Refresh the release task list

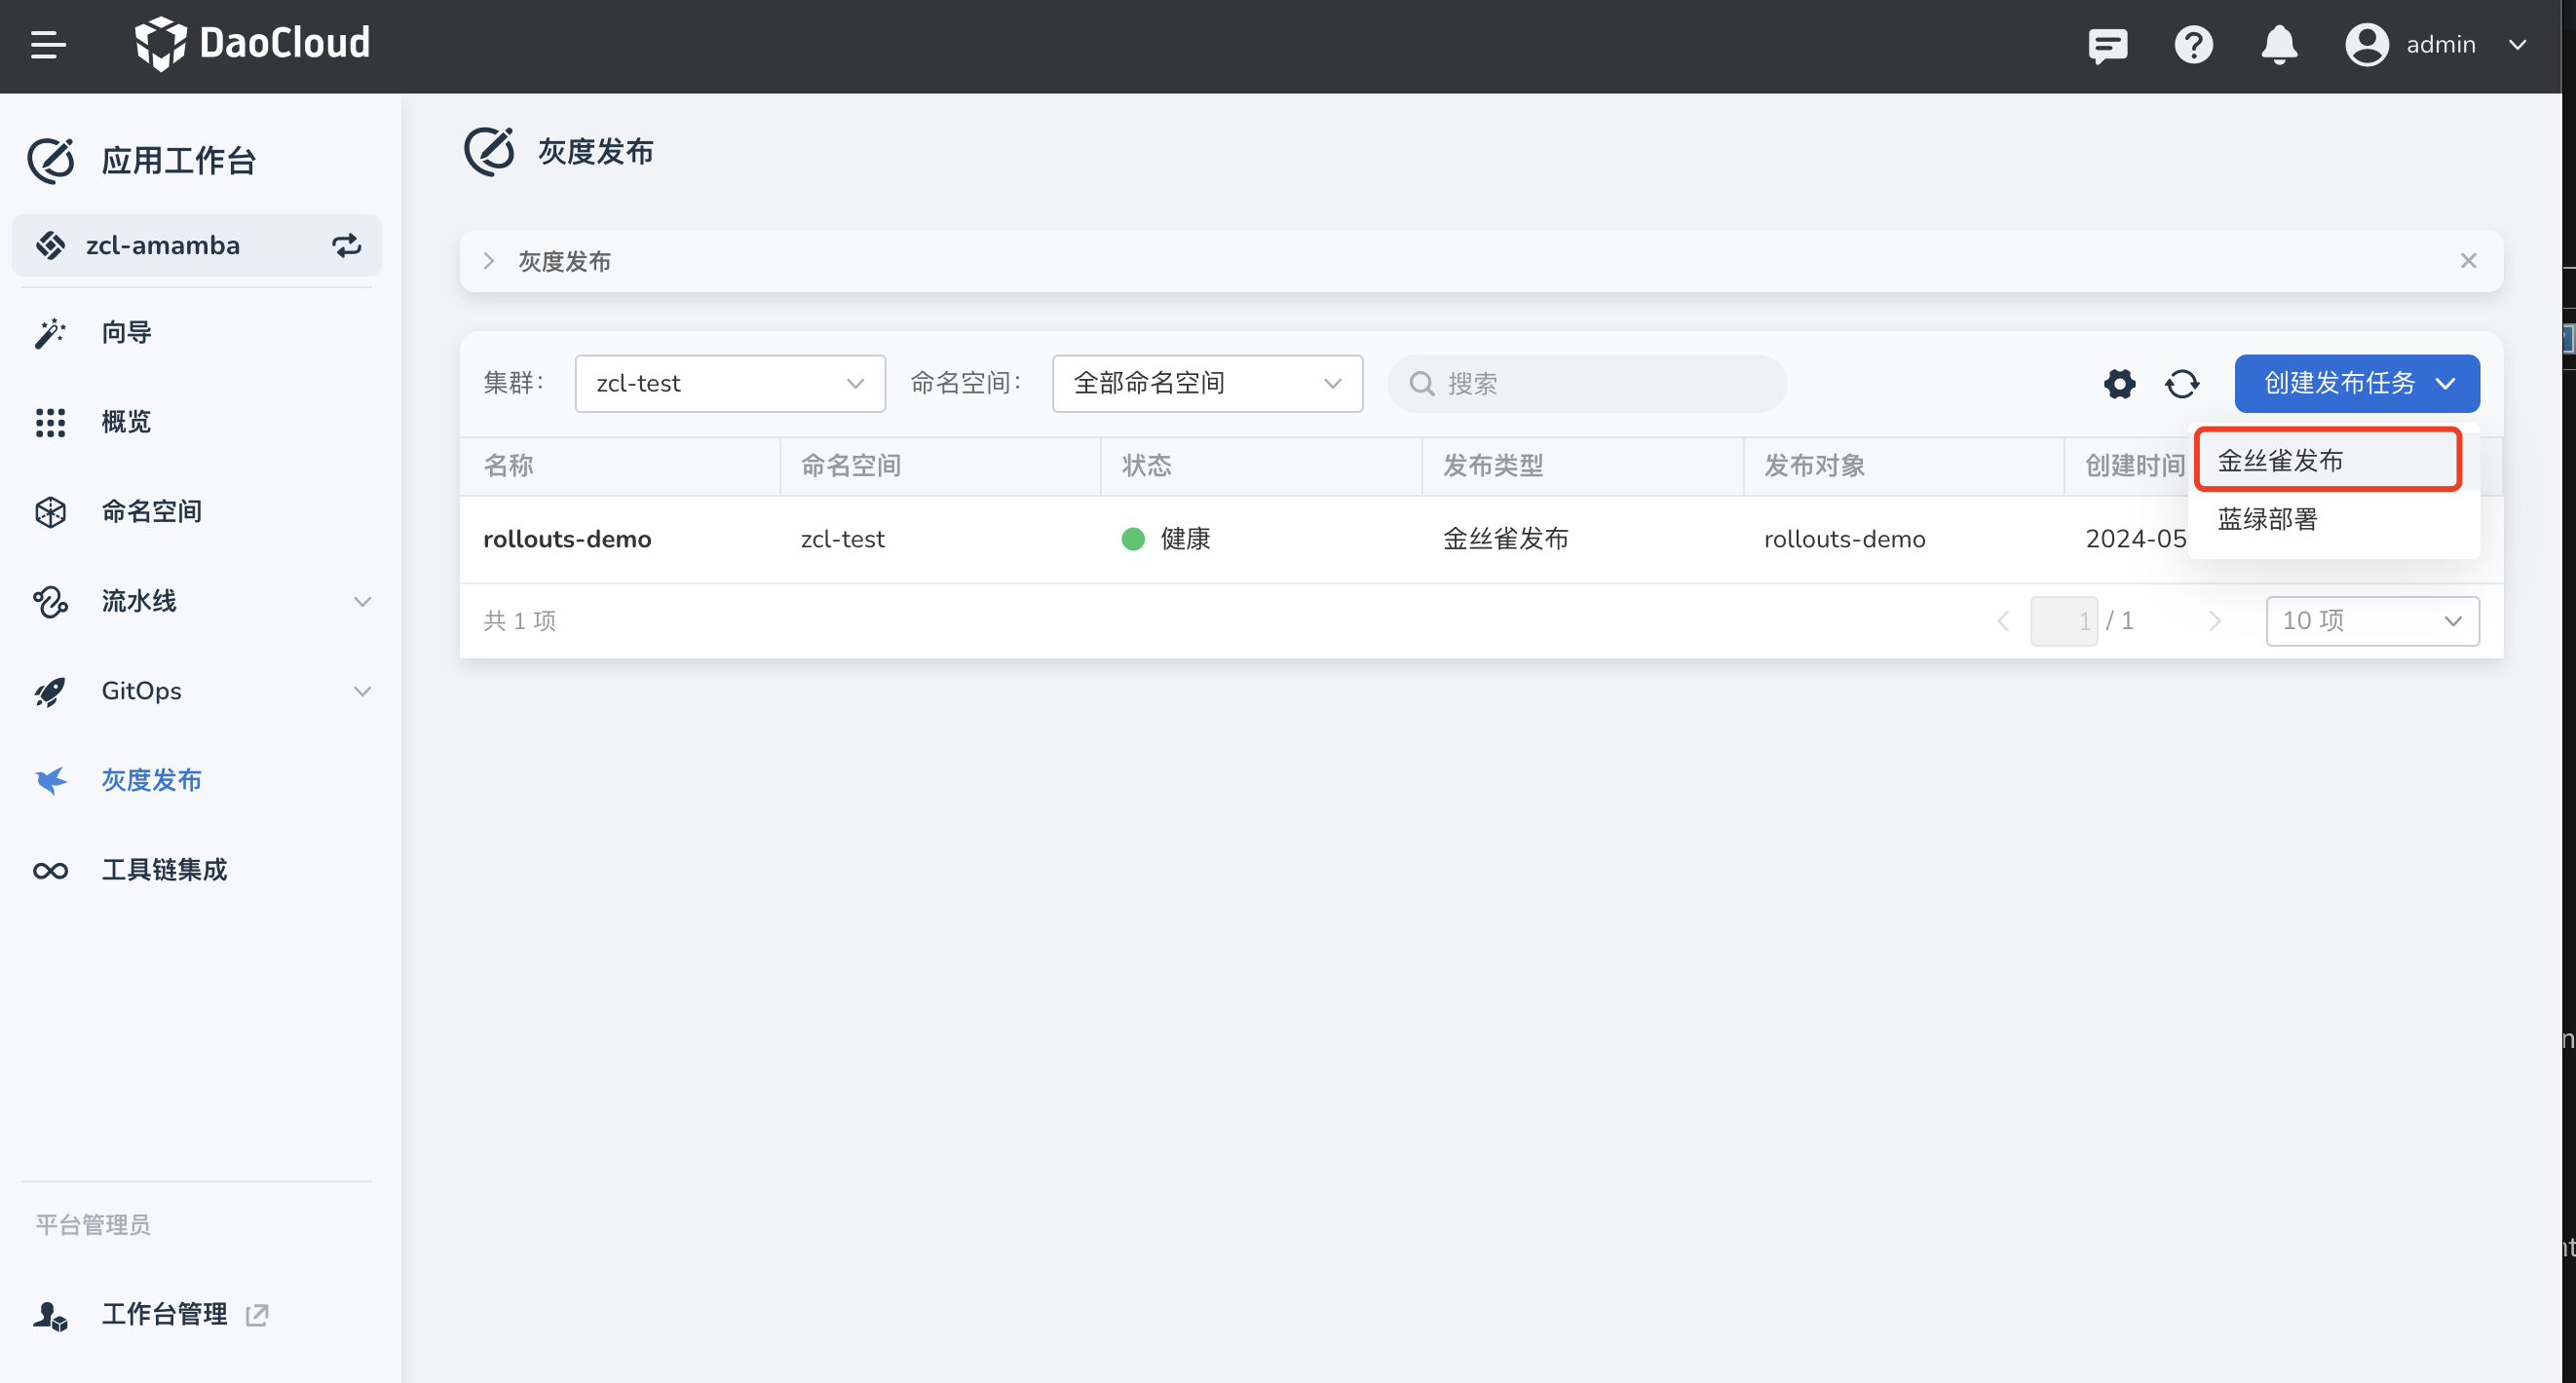point(2182,384)
